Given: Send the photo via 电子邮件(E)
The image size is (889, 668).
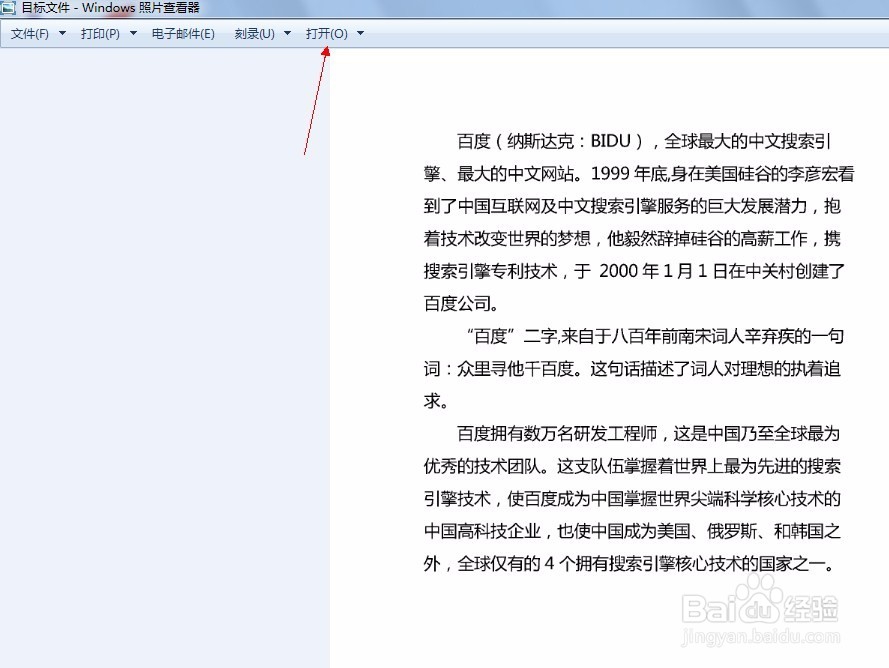Looking at the screenshot, I should pyautogui.click(x=184, y=33).
